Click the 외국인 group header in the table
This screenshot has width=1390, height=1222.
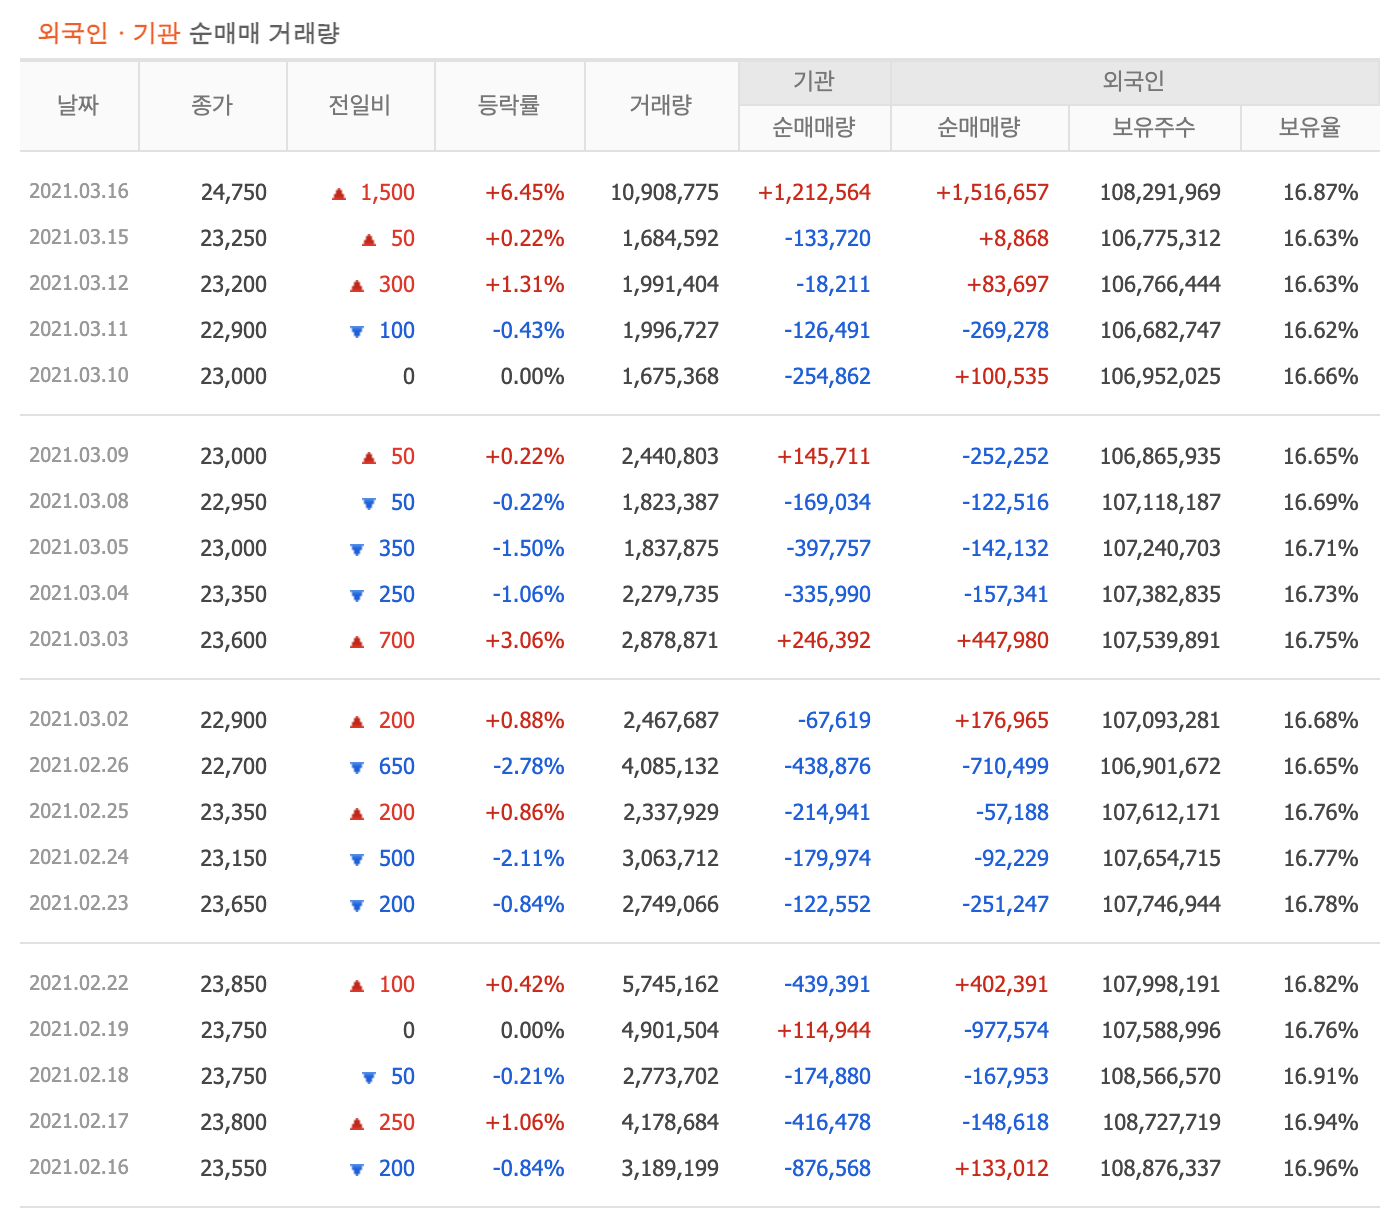pos(1136,81)
